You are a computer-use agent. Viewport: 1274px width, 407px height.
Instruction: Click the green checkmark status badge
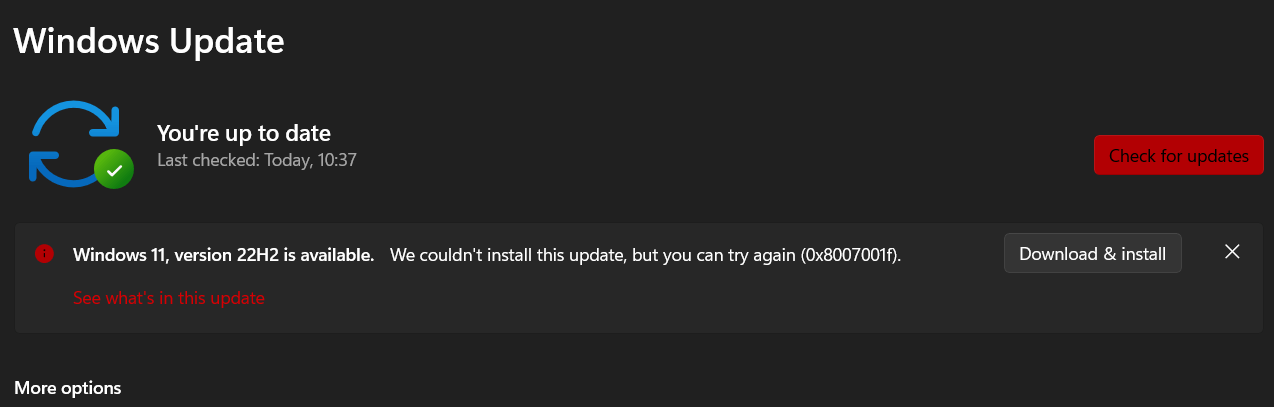114,171
